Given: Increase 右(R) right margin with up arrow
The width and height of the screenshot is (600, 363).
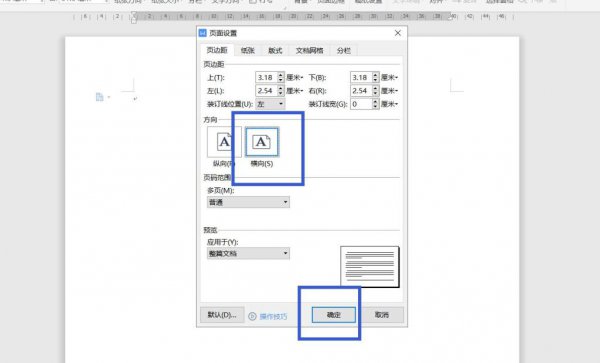Looking at the screenshot, I should 376,88.
